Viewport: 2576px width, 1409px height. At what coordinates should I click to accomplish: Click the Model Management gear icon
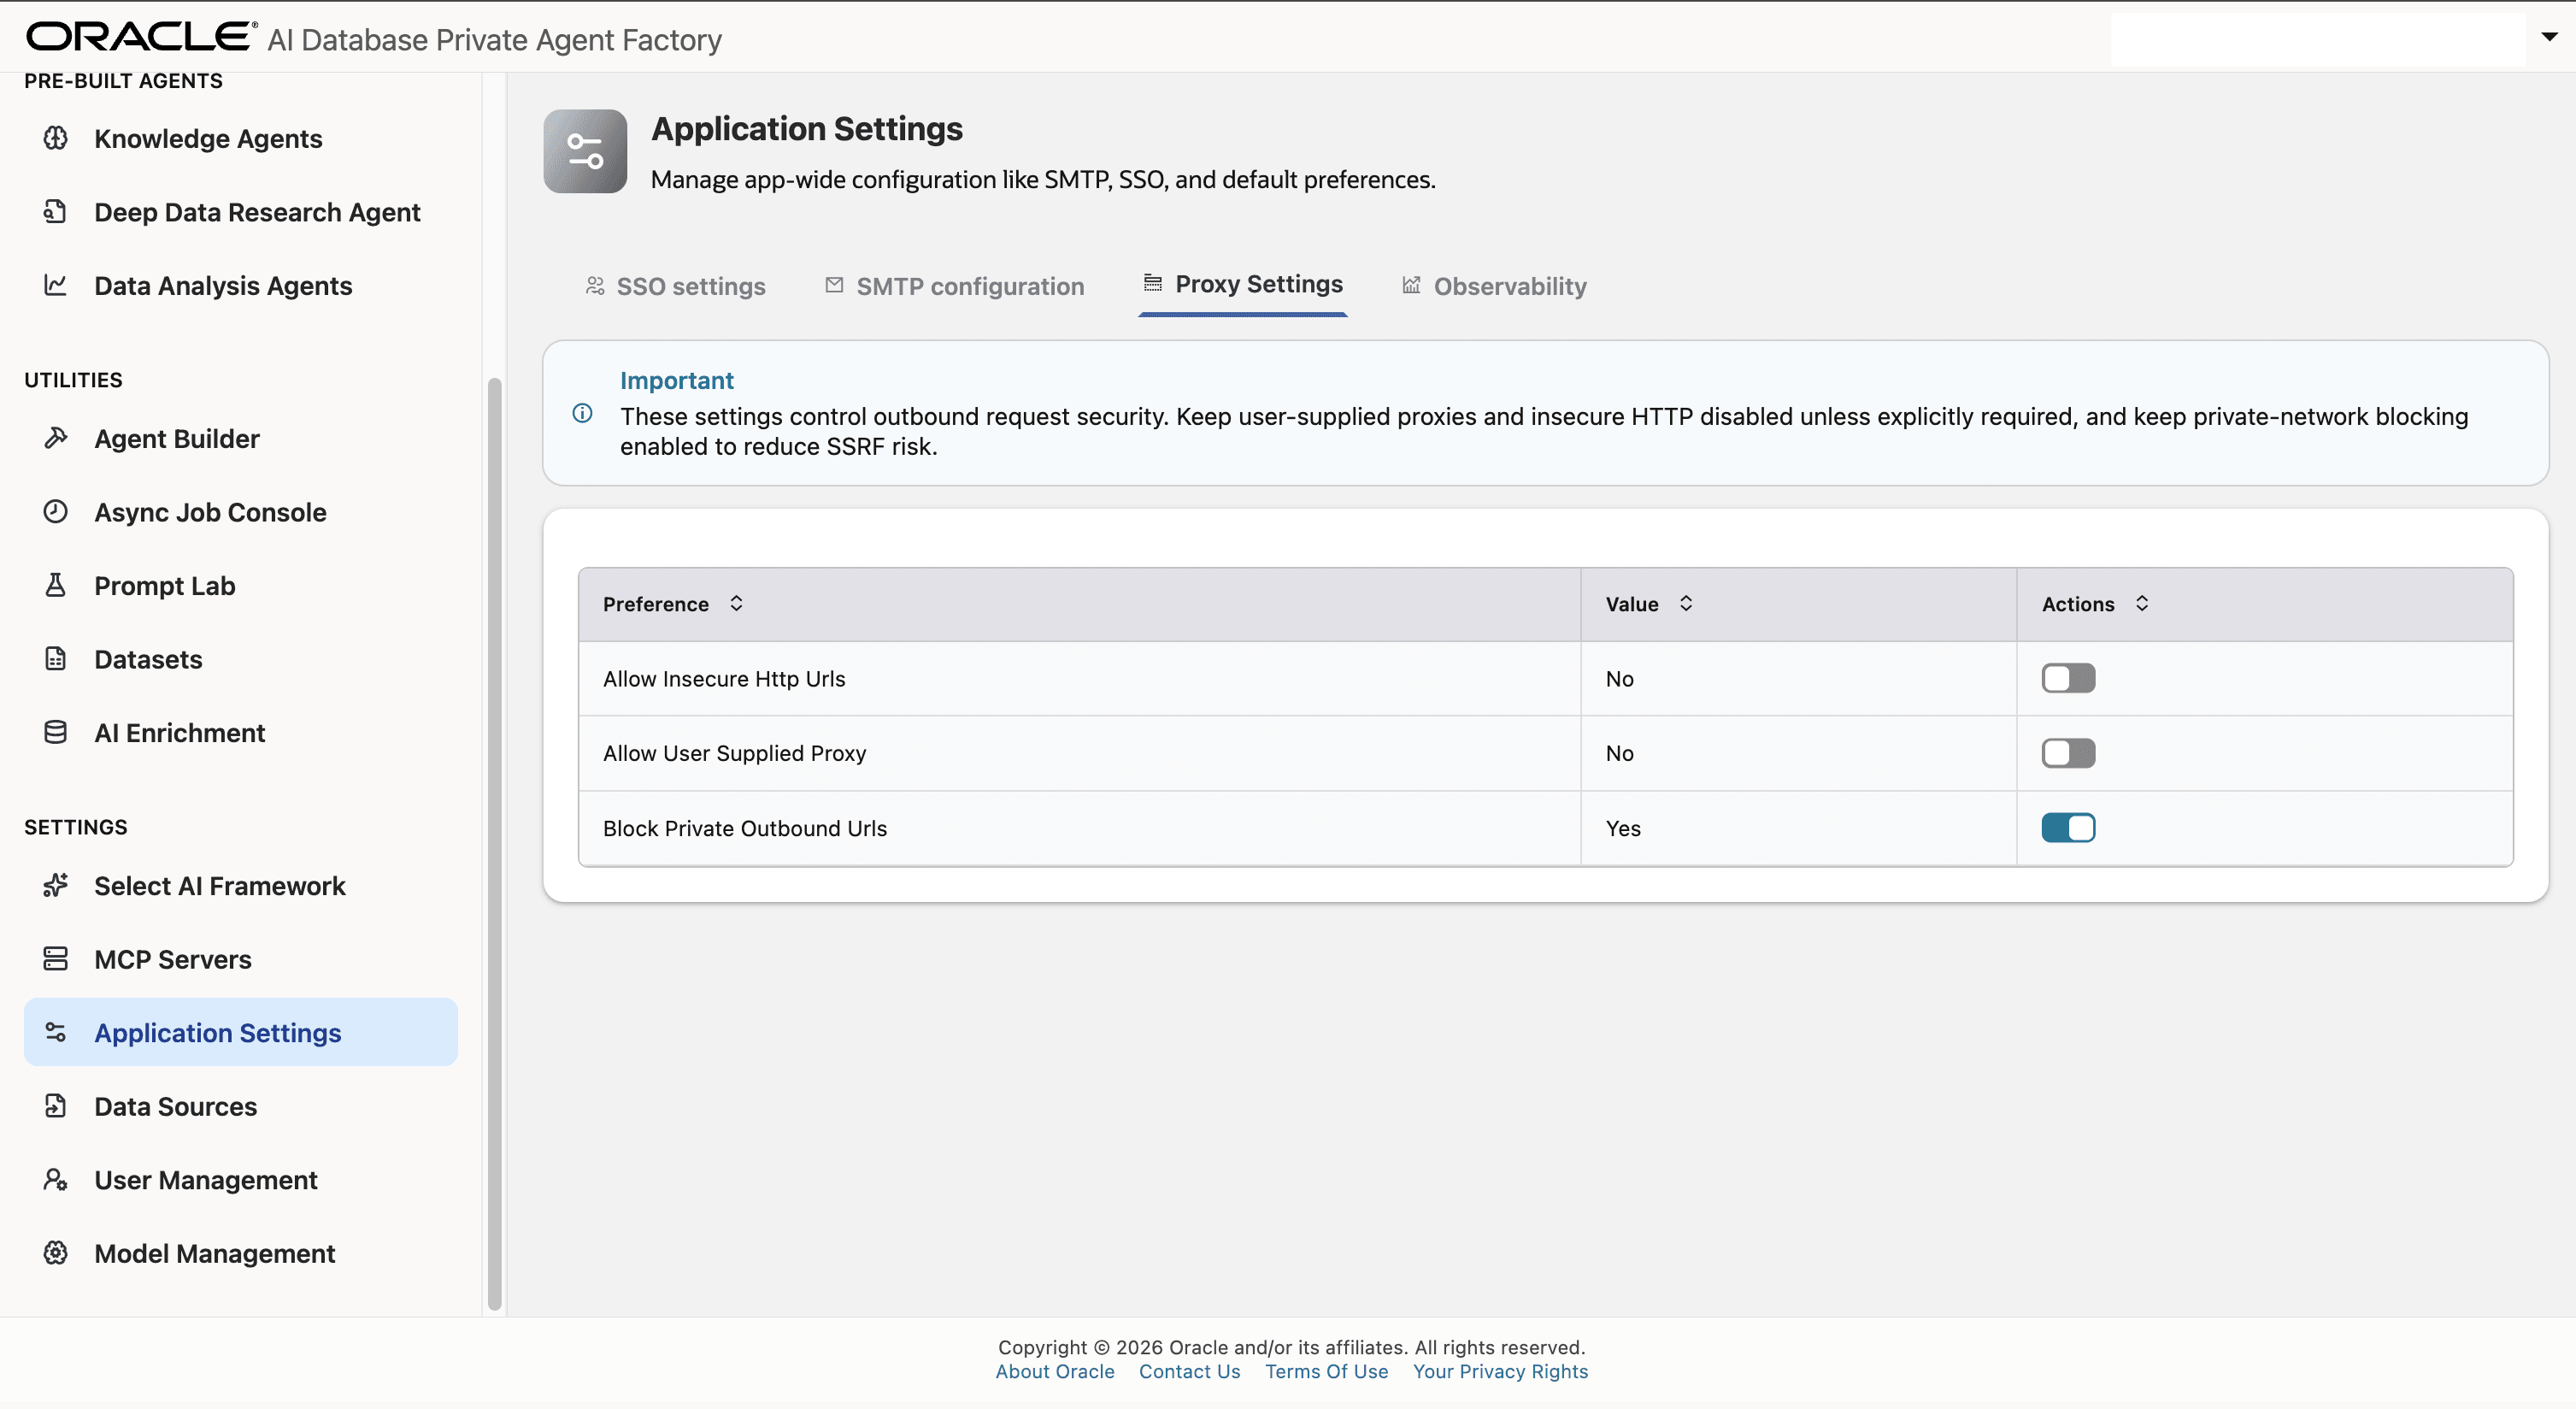[56, 1252]
